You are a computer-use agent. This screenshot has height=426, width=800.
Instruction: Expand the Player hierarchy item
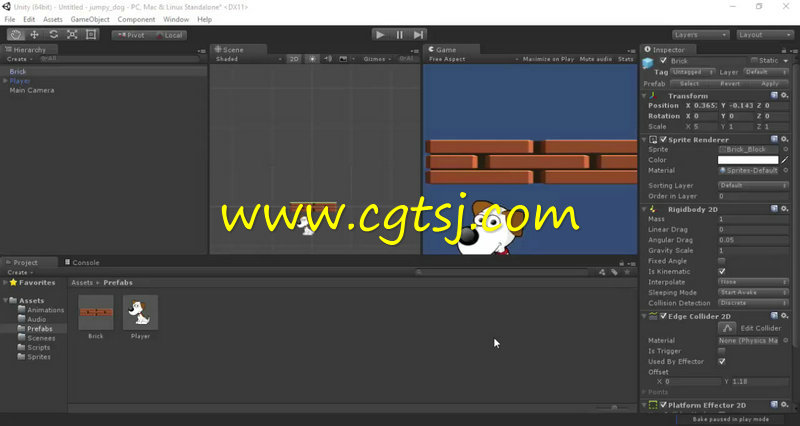pos(6,81)
